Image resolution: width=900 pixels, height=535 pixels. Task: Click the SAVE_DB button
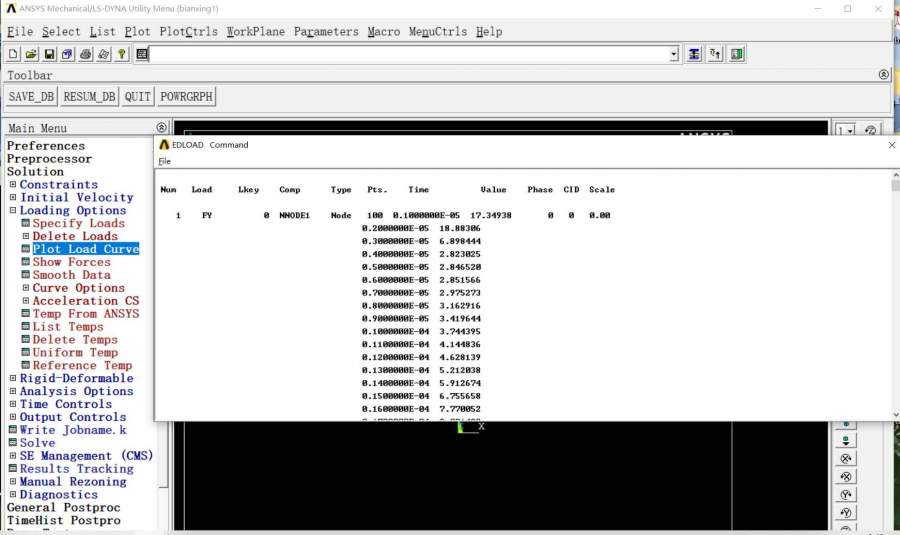tap(31, 97)
